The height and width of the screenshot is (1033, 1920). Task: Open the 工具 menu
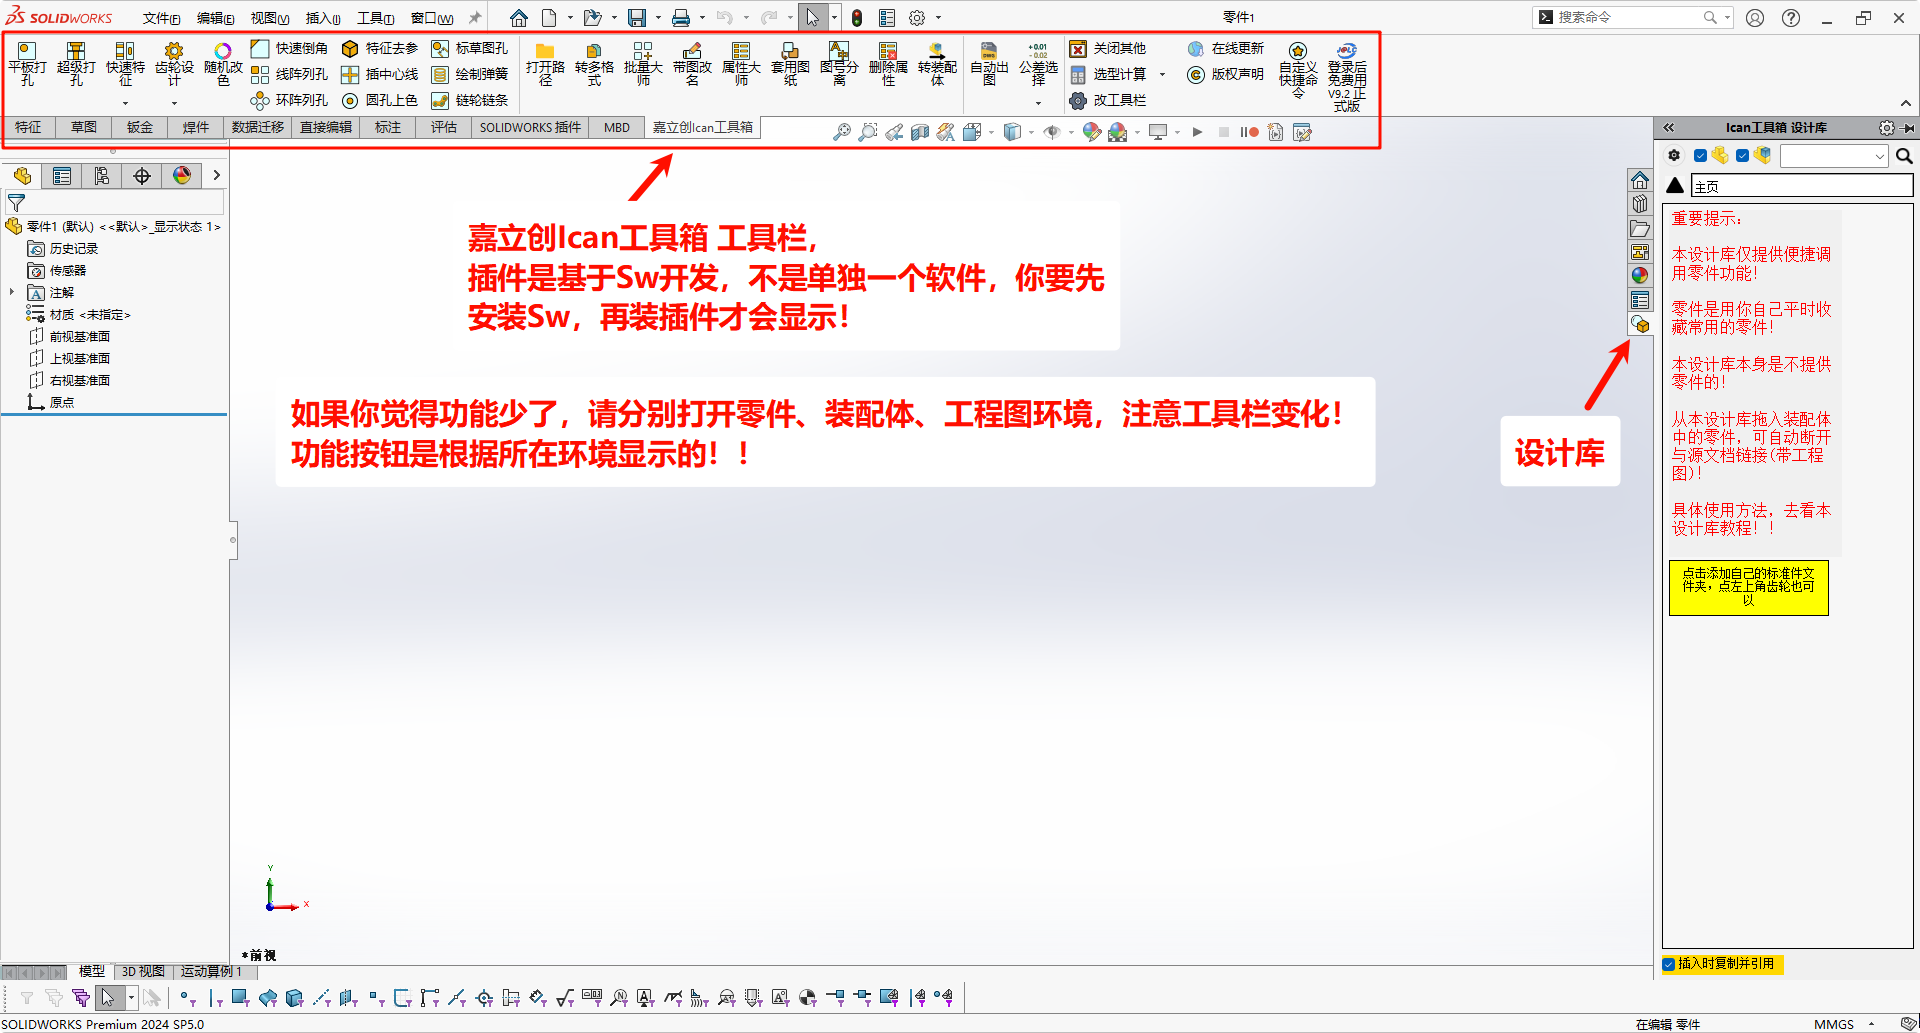click(375, 18)
